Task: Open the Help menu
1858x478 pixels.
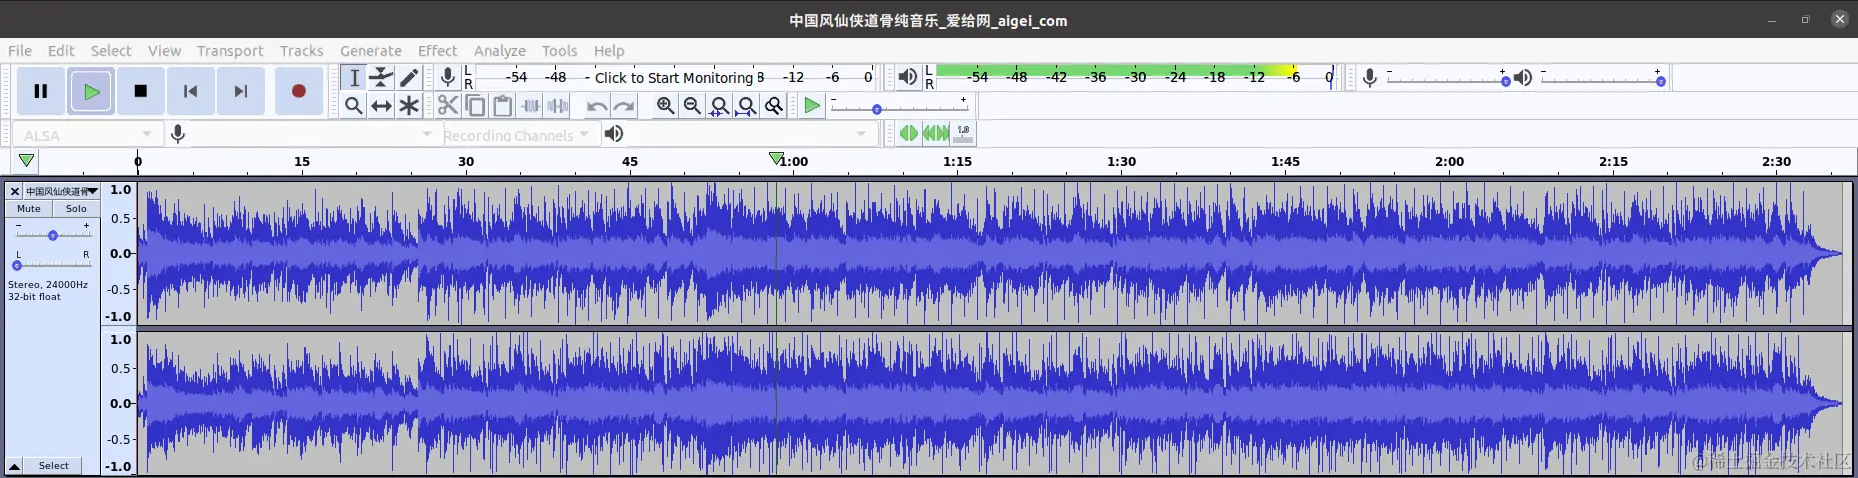Action: pos(609,51)
